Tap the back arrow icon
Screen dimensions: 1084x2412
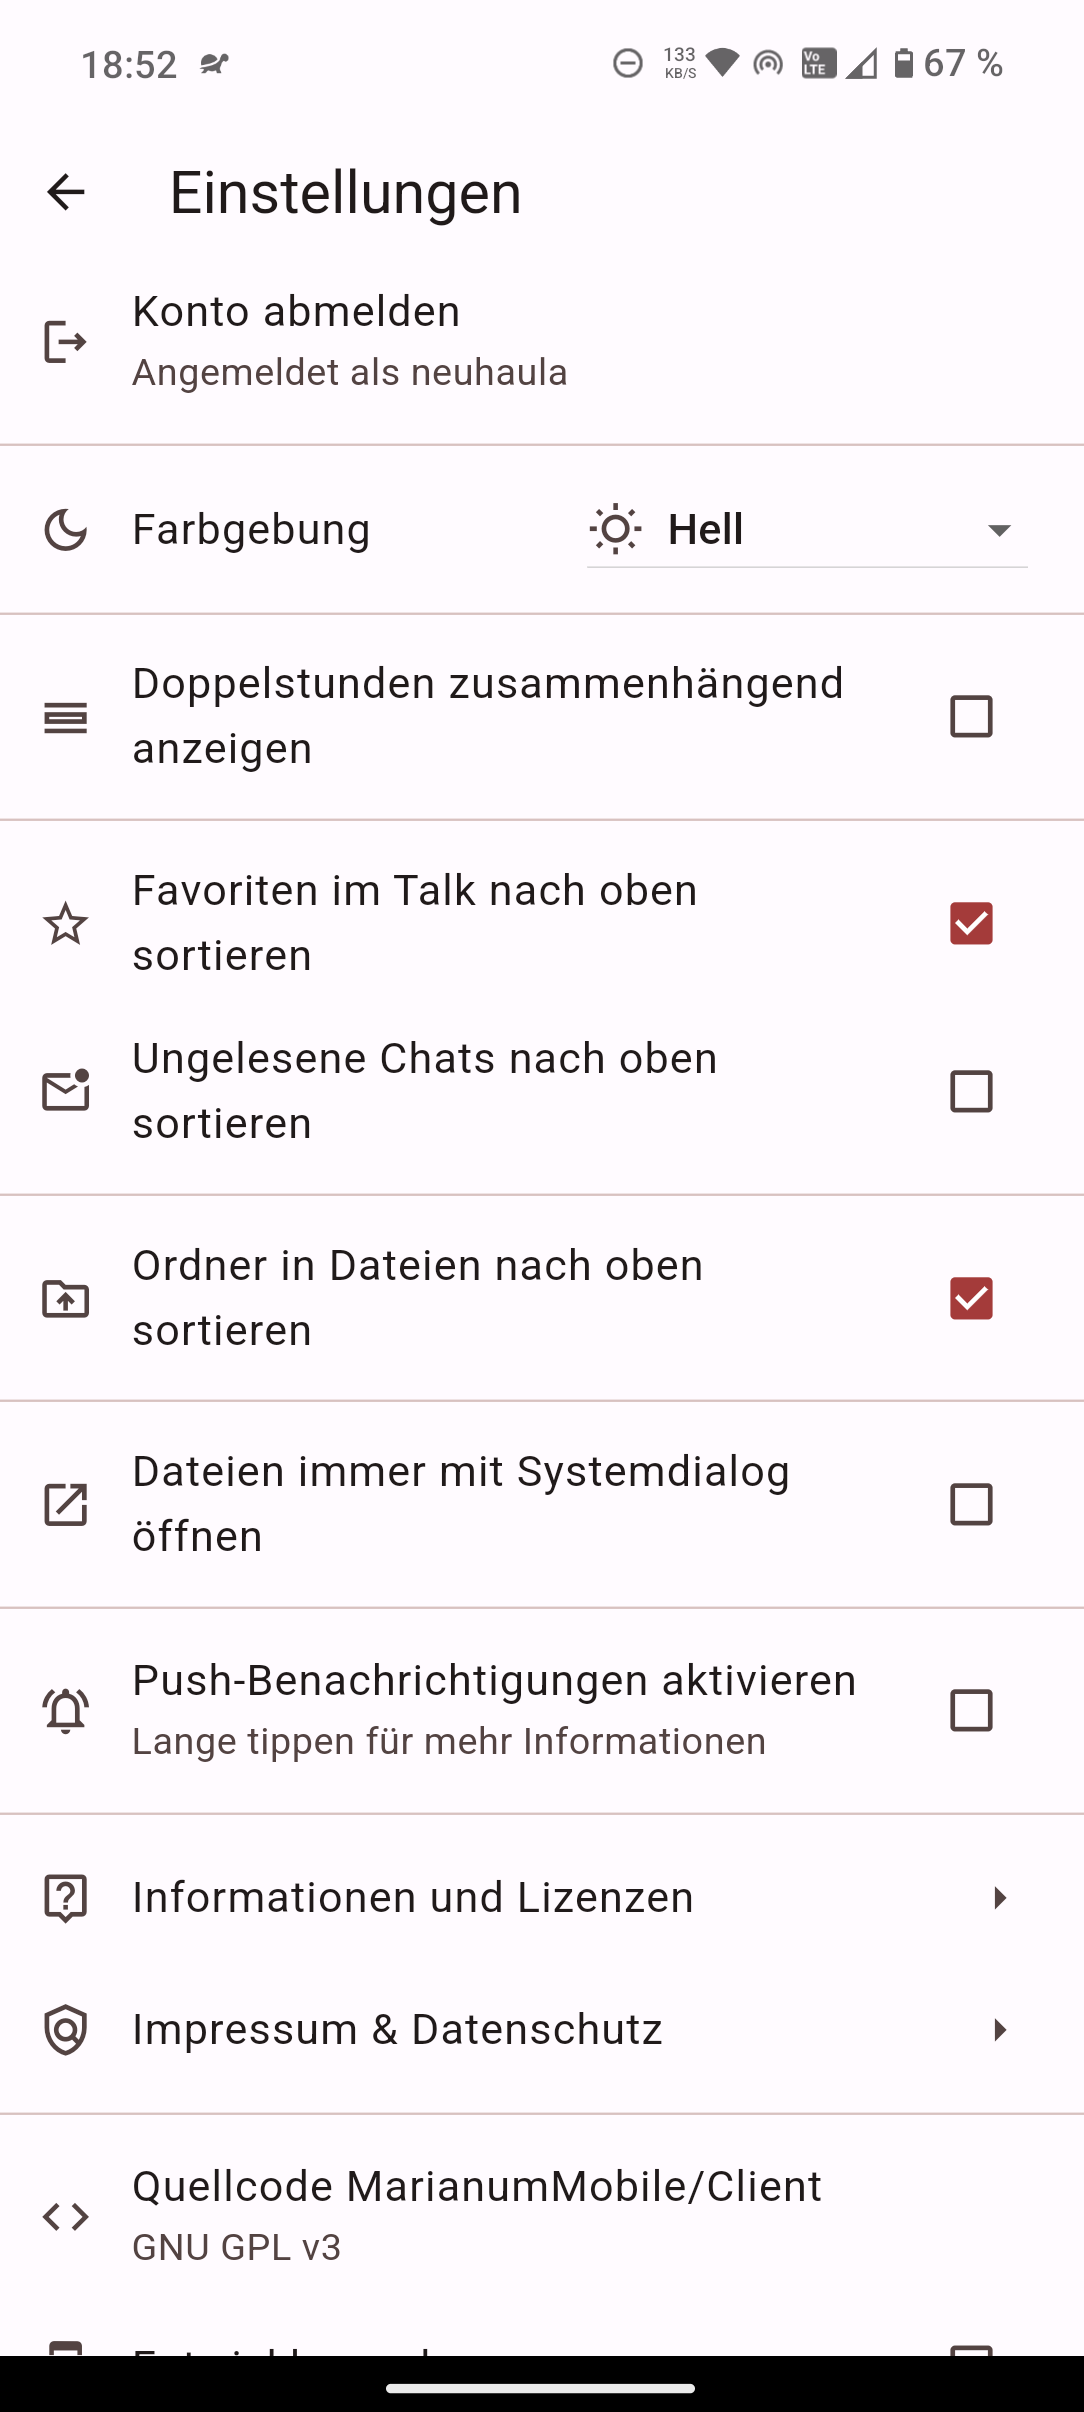(x=66, y=192)
